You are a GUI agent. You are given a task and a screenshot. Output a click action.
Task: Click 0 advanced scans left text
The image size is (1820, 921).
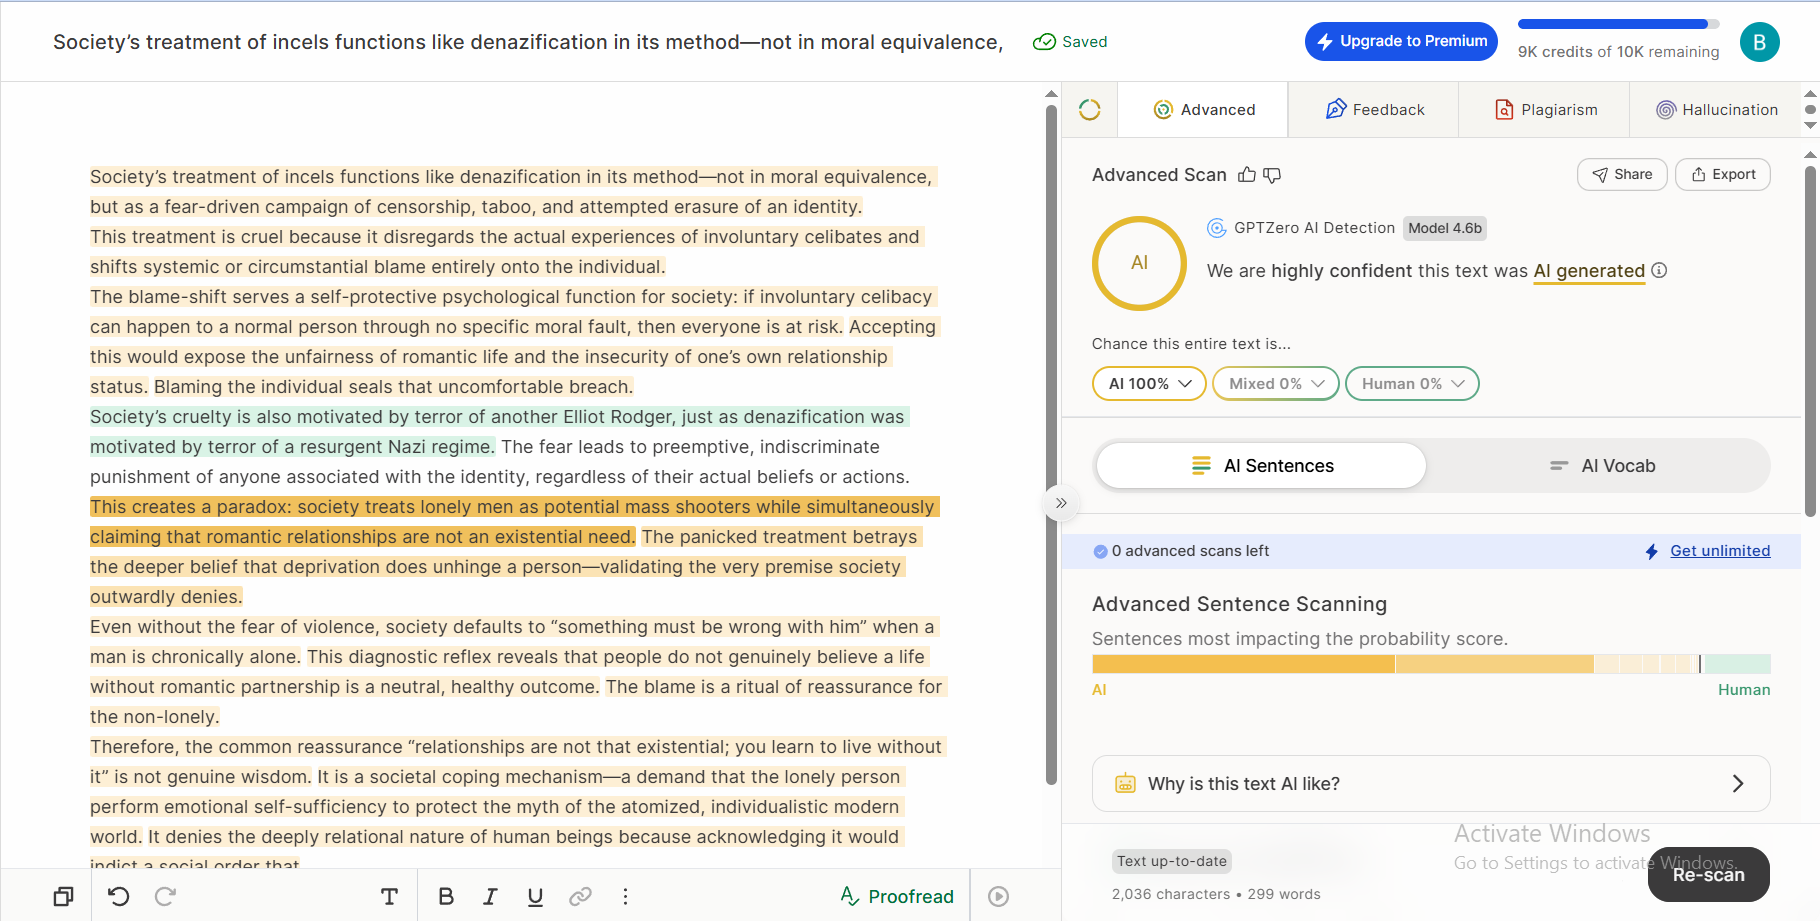click(1190, 551)
